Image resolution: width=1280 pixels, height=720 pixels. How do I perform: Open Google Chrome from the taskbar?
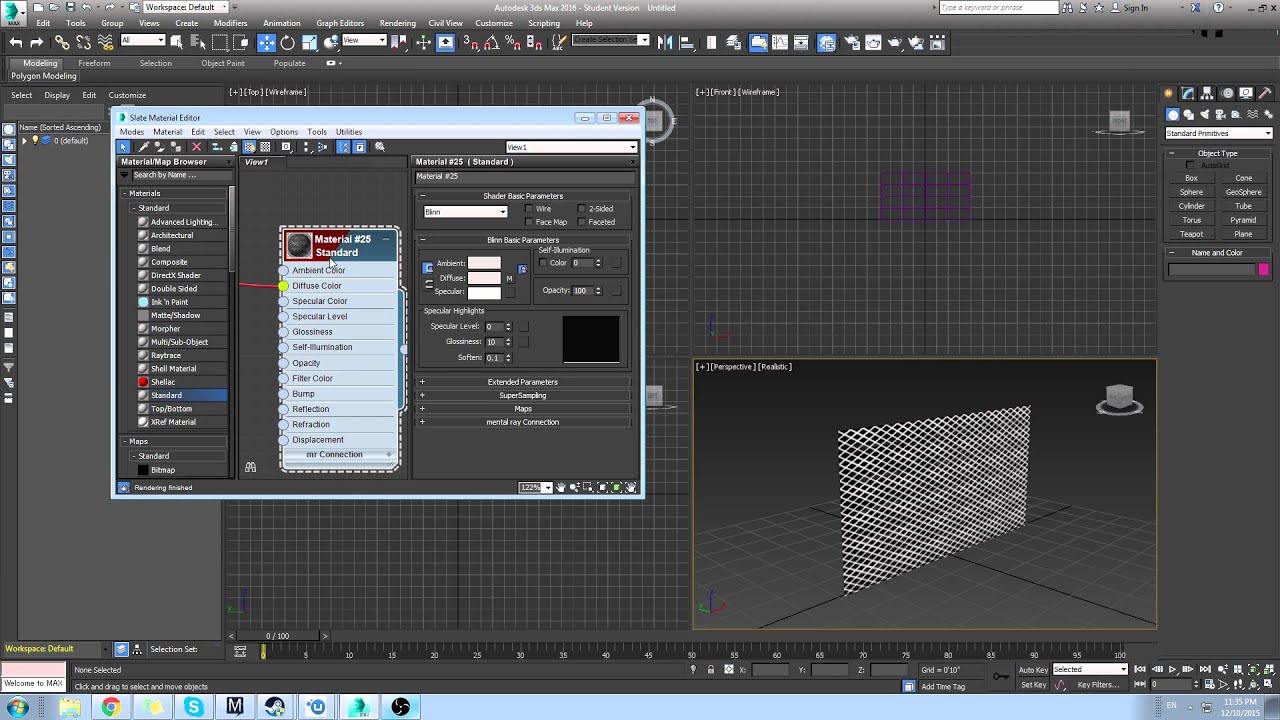tap(110, 707)
